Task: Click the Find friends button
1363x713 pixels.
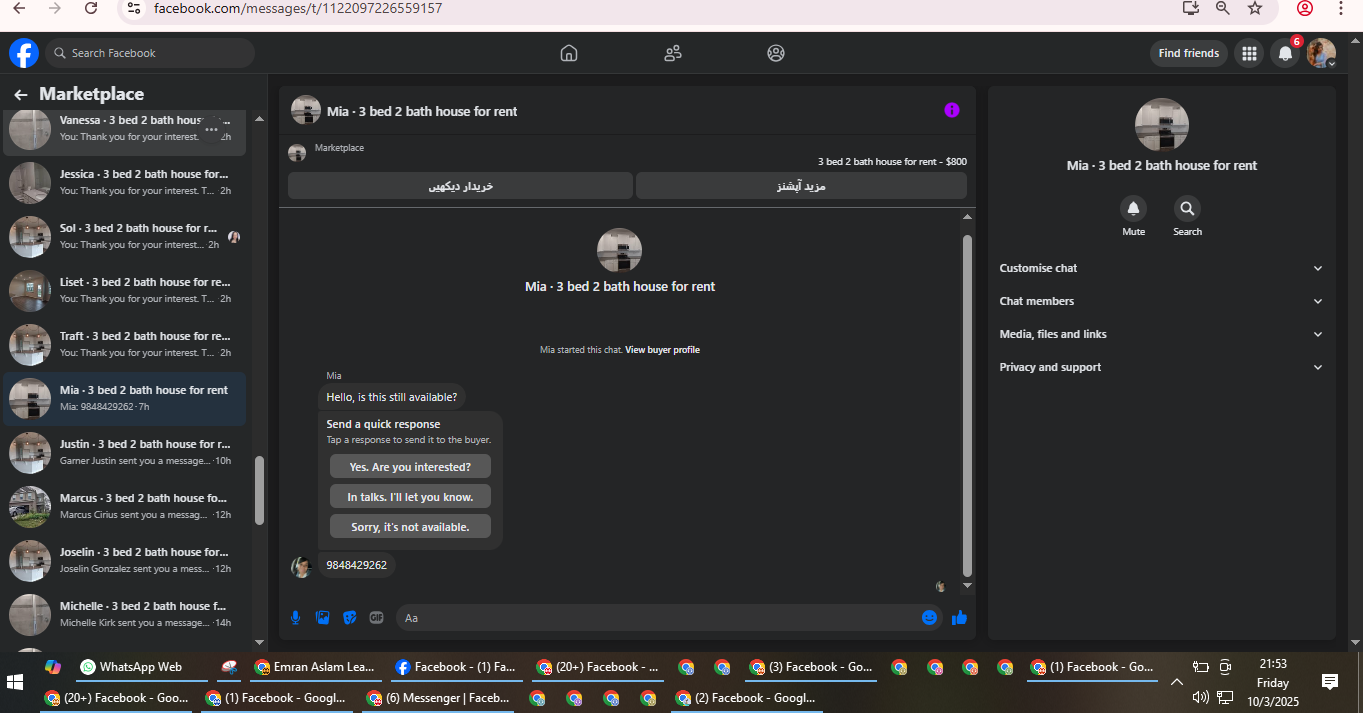Action: click(x=1189, y=53)
